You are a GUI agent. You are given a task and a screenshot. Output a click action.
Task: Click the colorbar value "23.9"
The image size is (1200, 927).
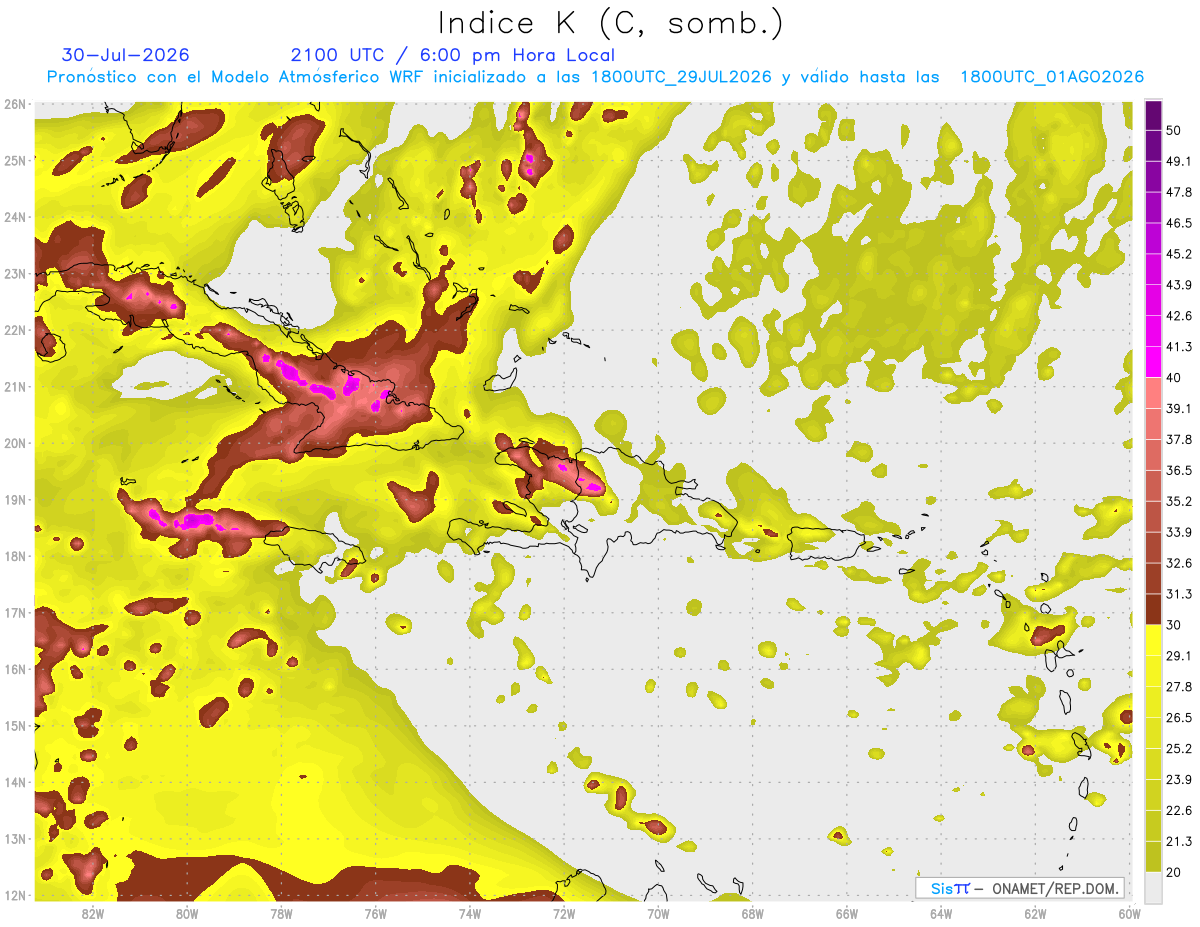[1178, 780]
